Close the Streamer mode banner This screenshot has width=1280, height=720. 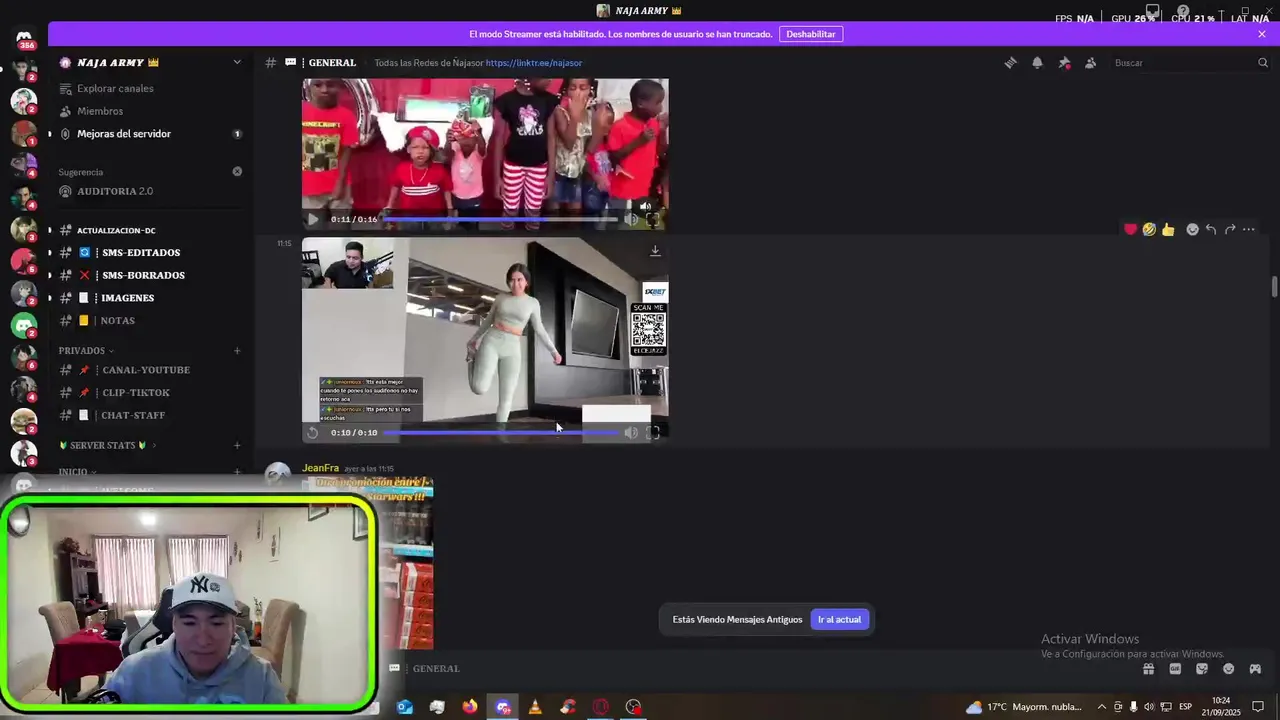click(x=1262, y=34)
